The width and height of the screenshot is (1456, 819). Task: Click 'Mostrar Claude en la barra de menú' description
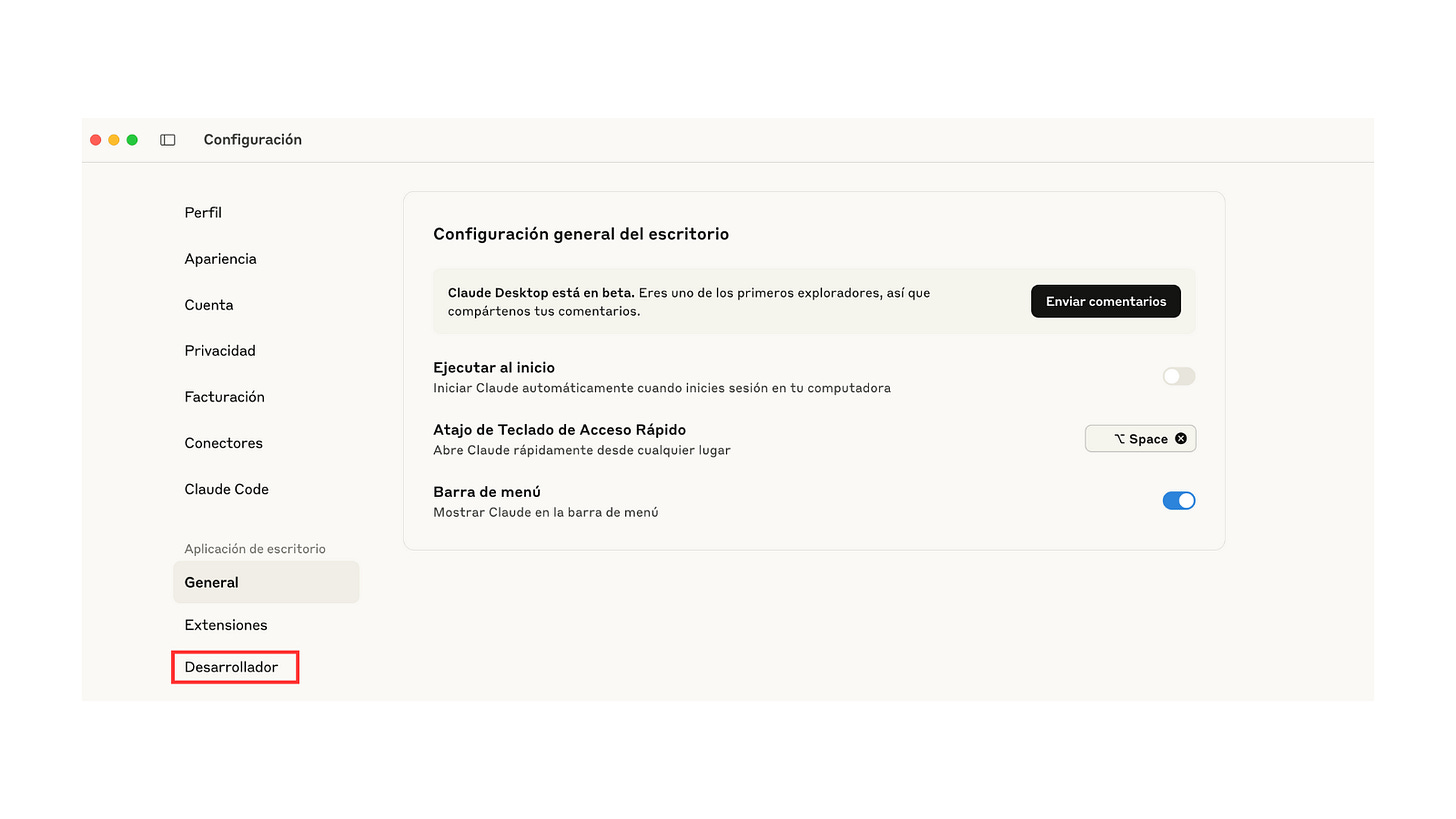tap(546, 512)
